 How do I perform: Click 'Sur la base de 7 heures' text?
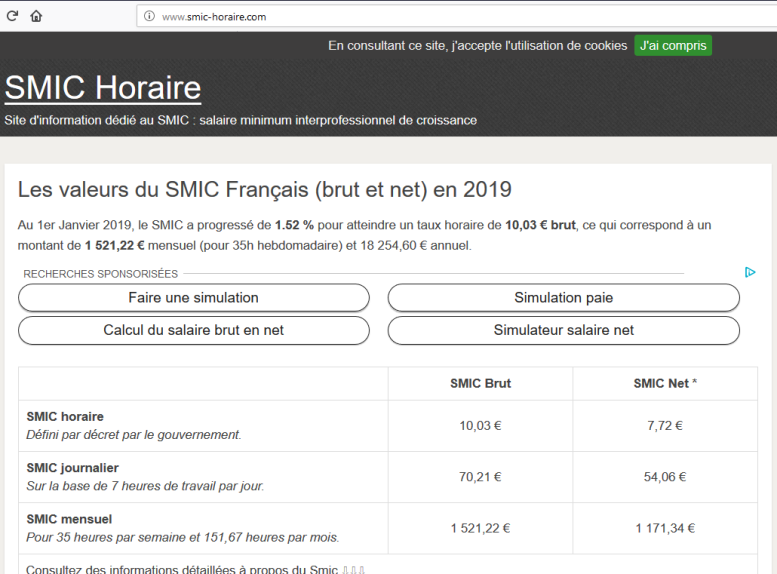[x=145, y=486]
